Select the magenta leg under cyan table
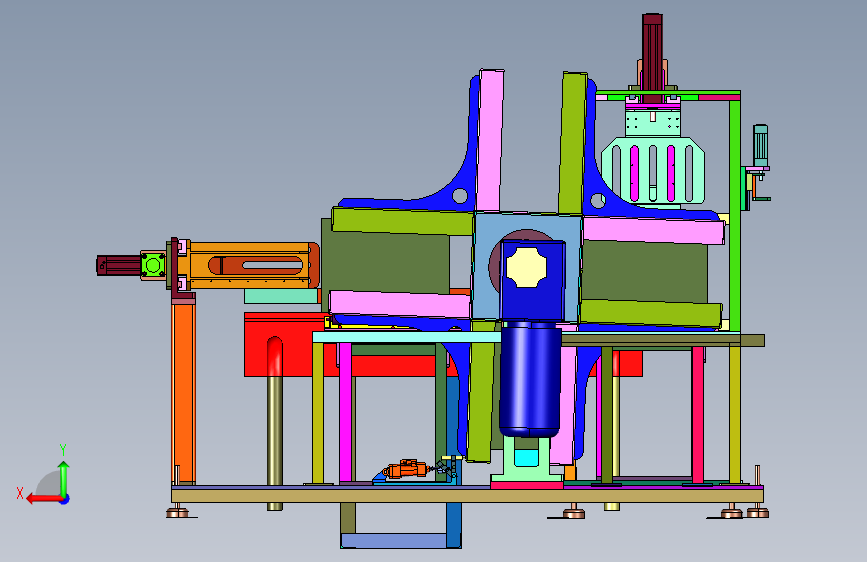Viewport: 867px width, 562px height. (346, 413)
